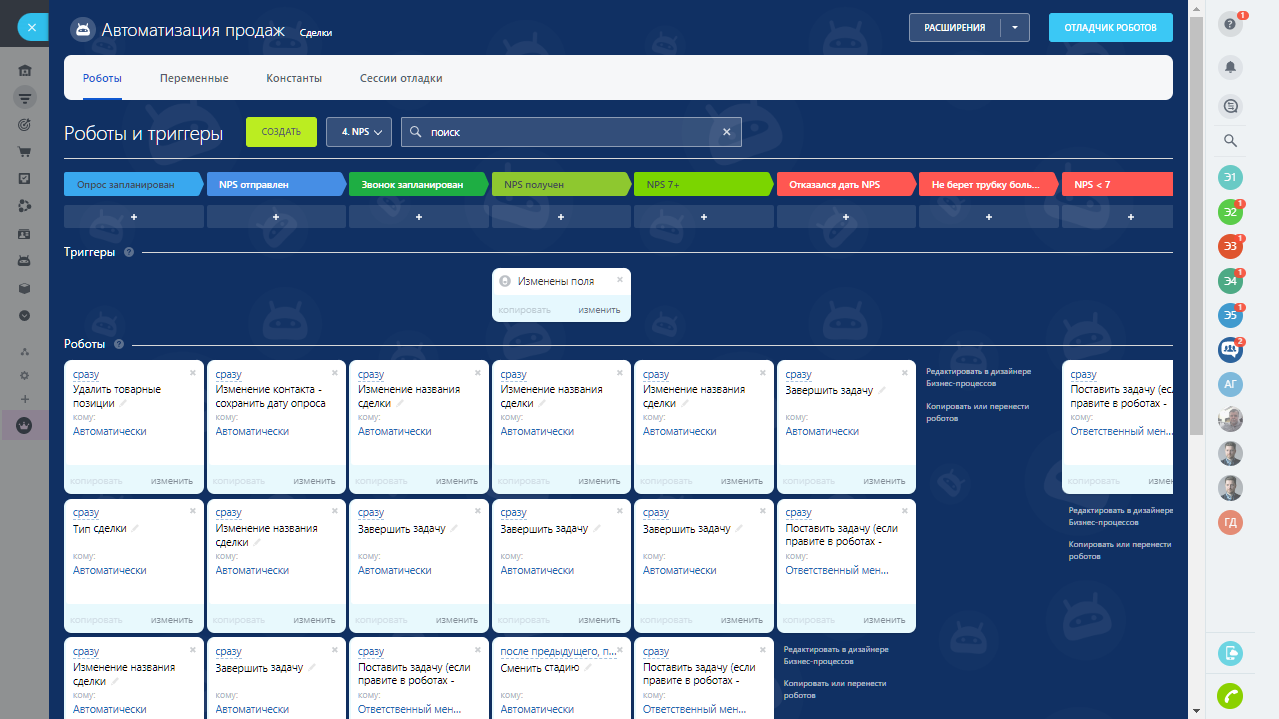Click копировать on Изменены поля trigger

(525, 310)
